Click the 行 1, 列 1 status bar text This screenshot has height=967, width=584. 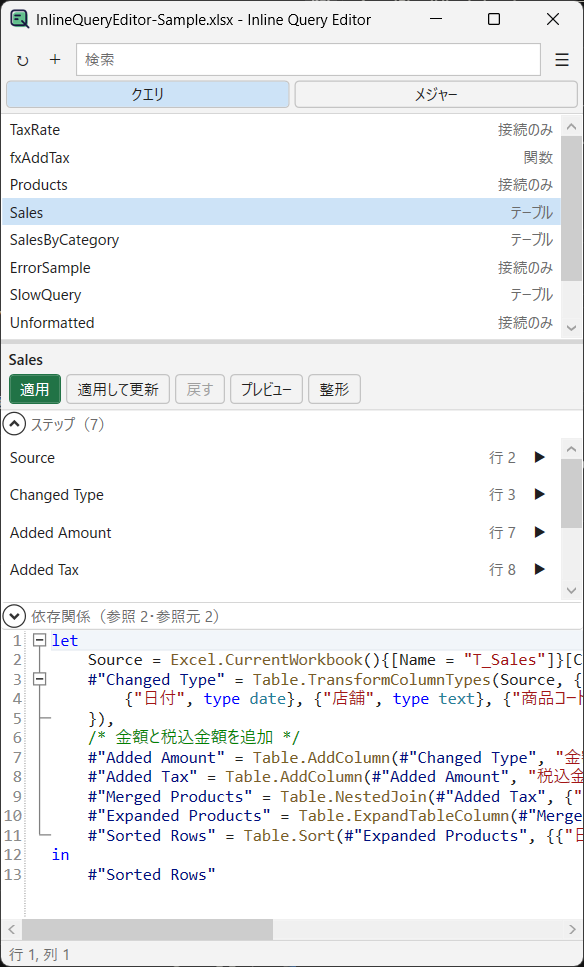(39, 955)
